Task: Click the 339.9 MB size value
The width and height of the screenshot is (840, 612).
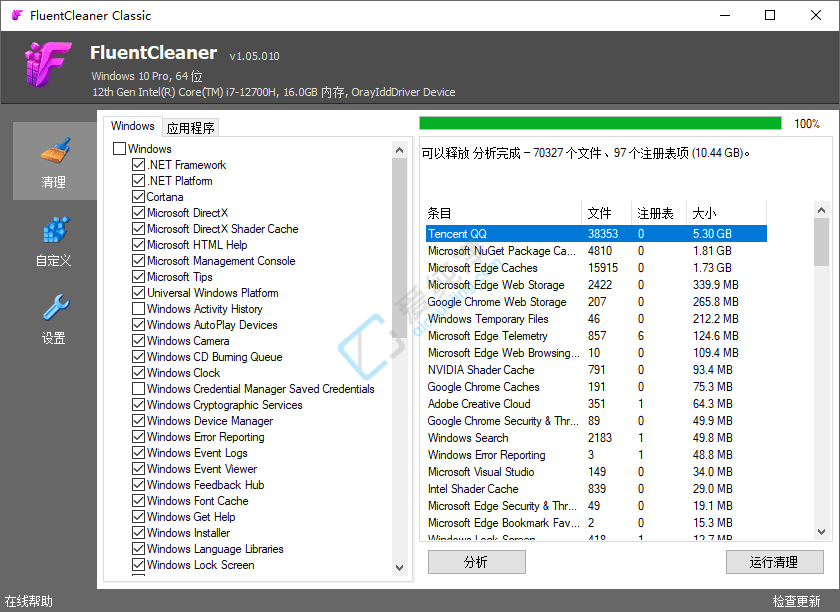Action: click(715, 285)
